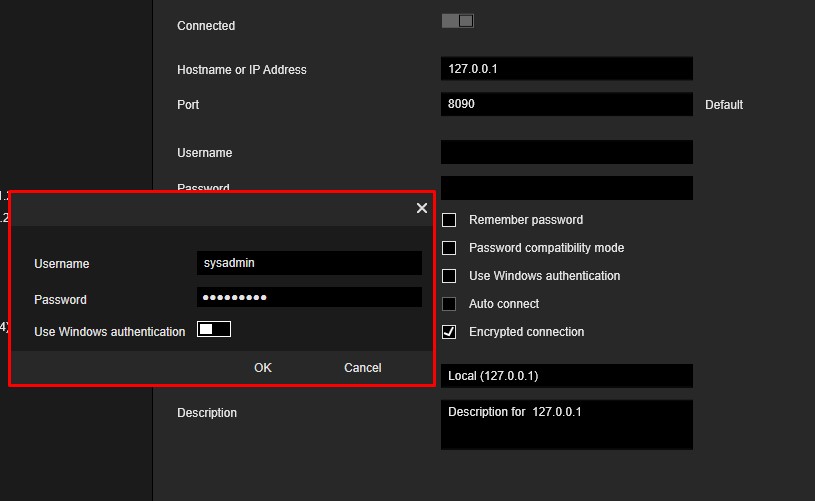Enable the Auto connect checkbox
Screen dimensions: 815x501
pos(449,304)
